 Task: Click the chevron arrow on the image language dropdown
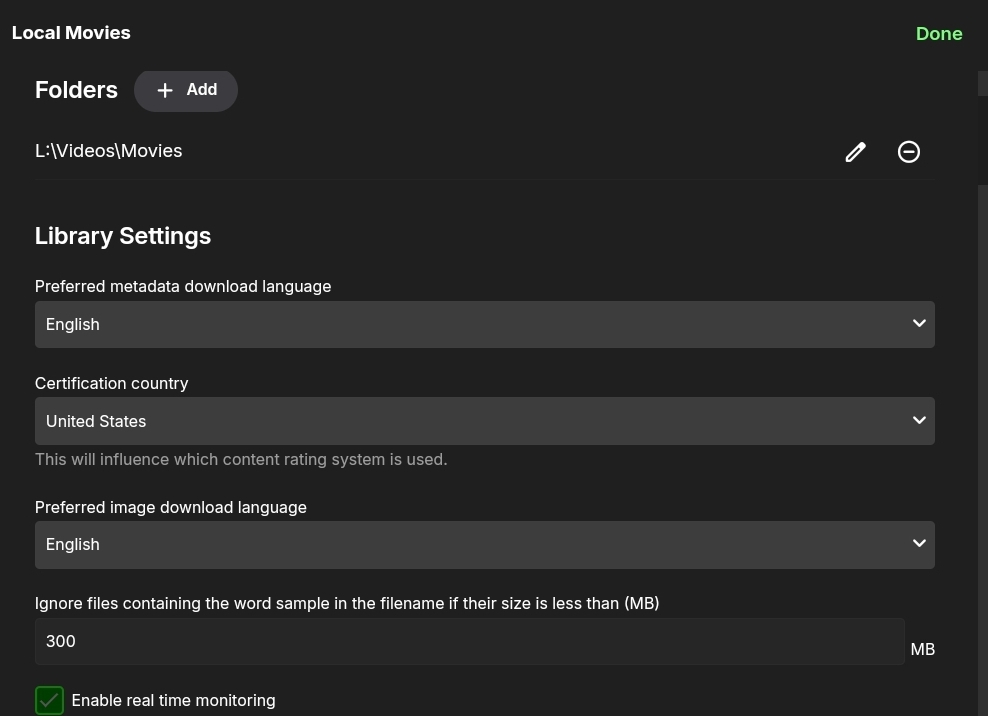tap(919, 543)
